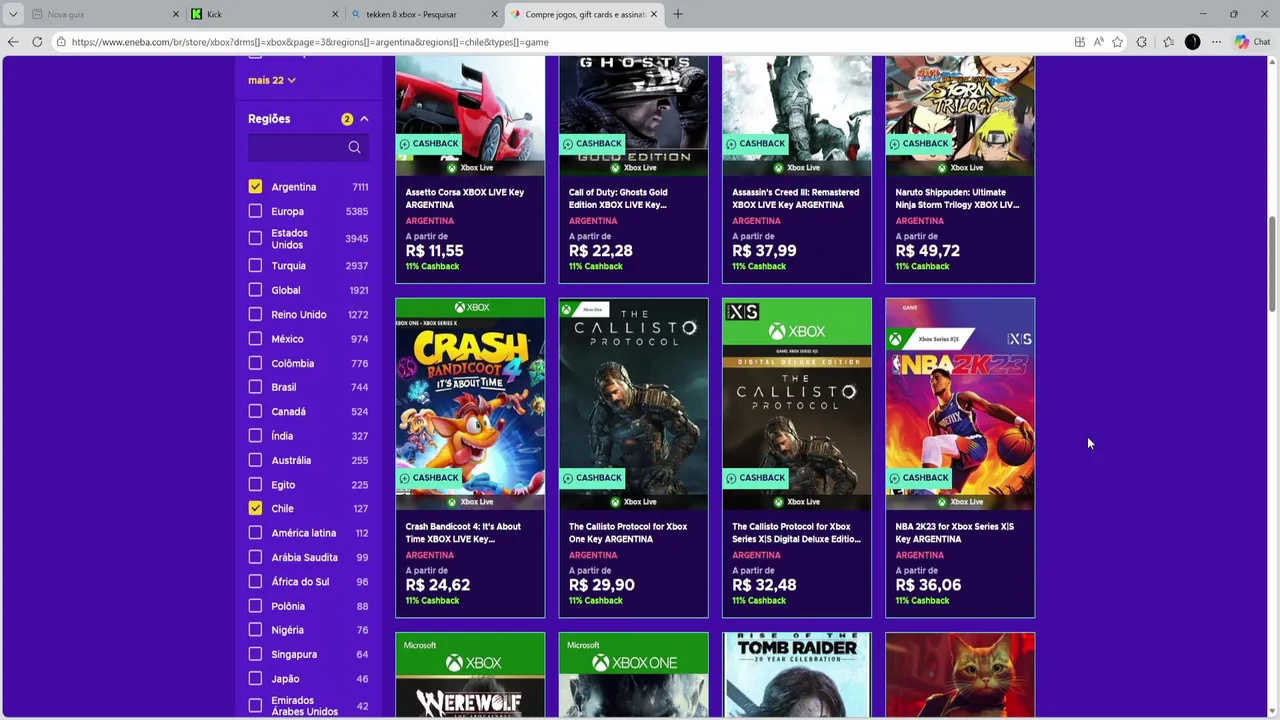Image resolution: width=1280 pixels, height=720 pixels.
Task: Check the Global region filter
Action: coord(255,290)
